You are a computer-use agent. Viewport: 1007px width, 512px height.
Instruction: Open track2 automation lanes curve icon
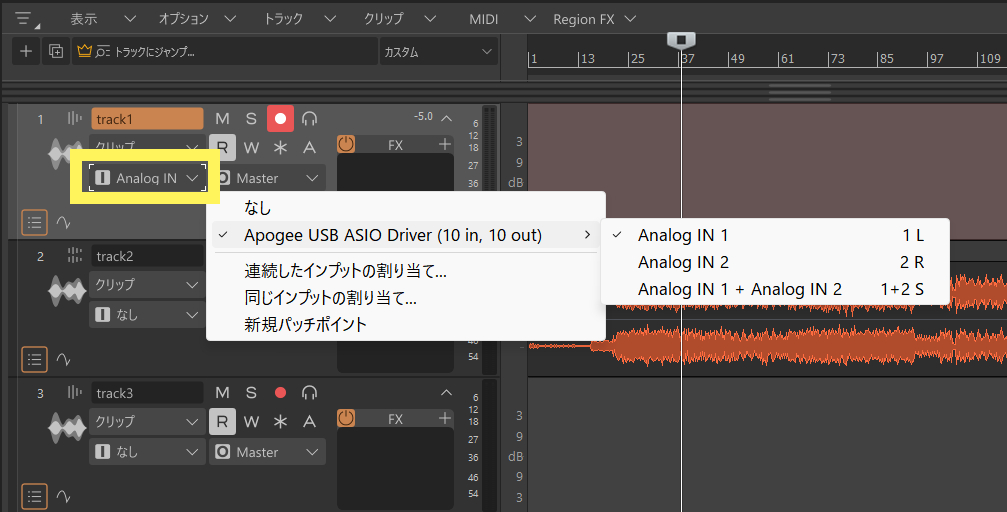(63, 359)
